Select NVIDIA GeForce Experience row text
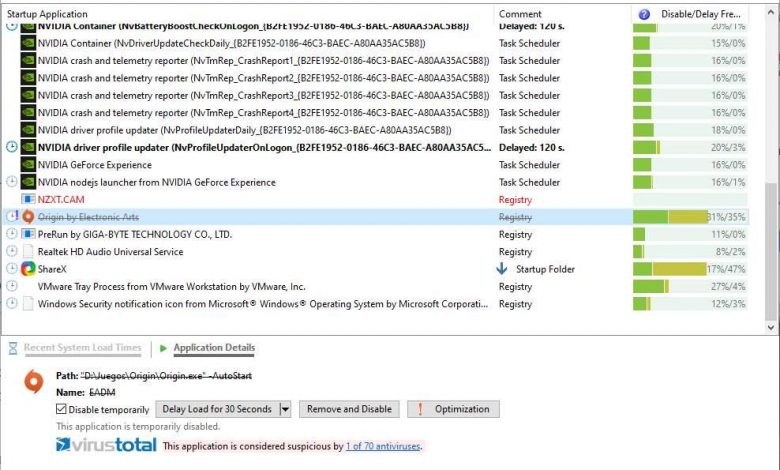This screenshot has height=470, width=780. tap(95, 165)
